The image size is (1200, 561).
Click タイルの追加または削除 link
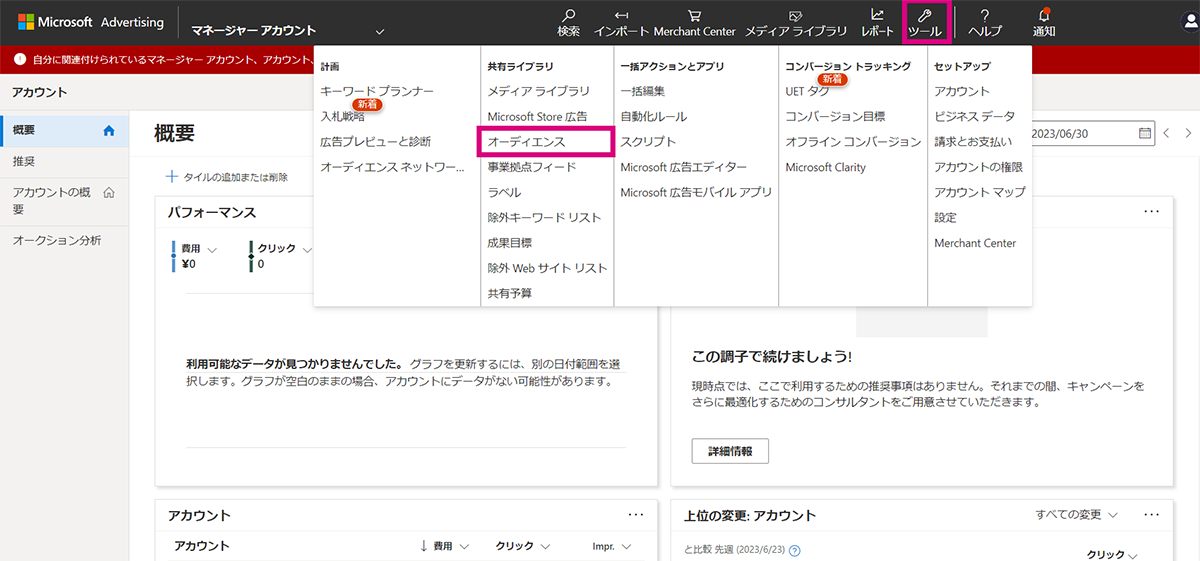[227, 177]
